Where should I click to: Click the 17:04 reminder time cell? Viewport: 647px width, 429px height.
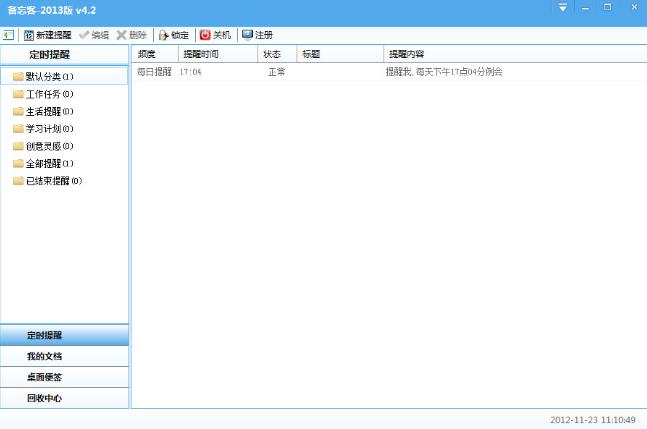tap(190, 72)
